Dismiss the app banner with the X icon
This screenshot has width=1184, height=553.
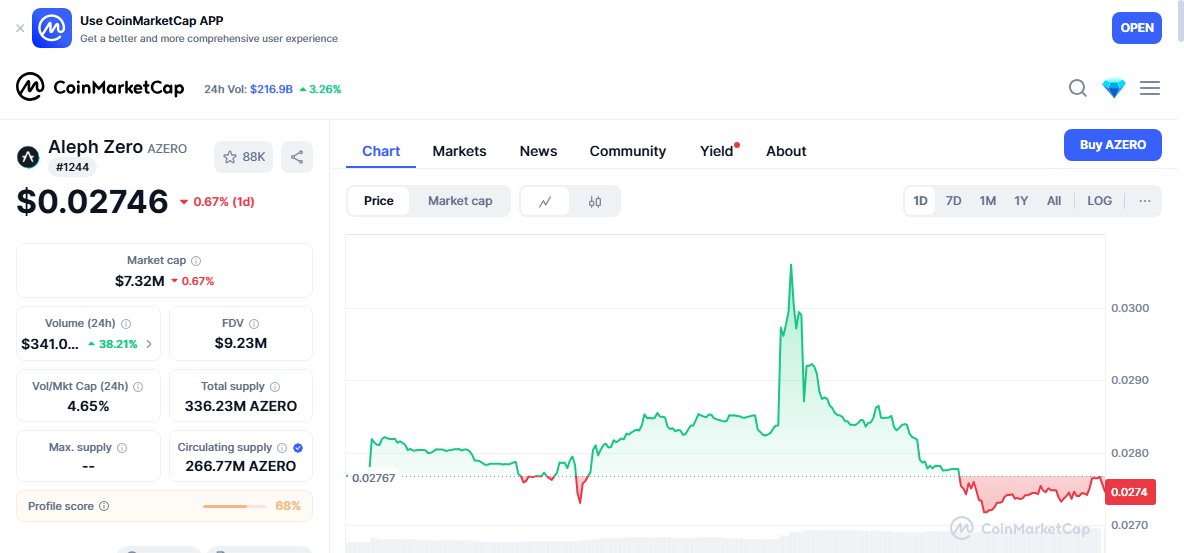pyautogui.click(x=20, y=28)
